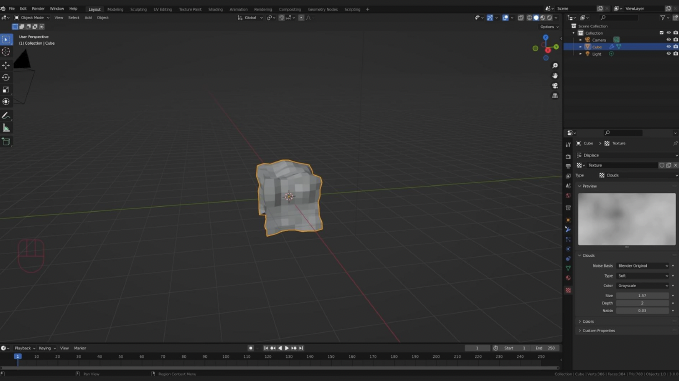The width and height of the screenshot is (679, 381).
Task: Click the pan view hand icon
Action: coord(555,76)
